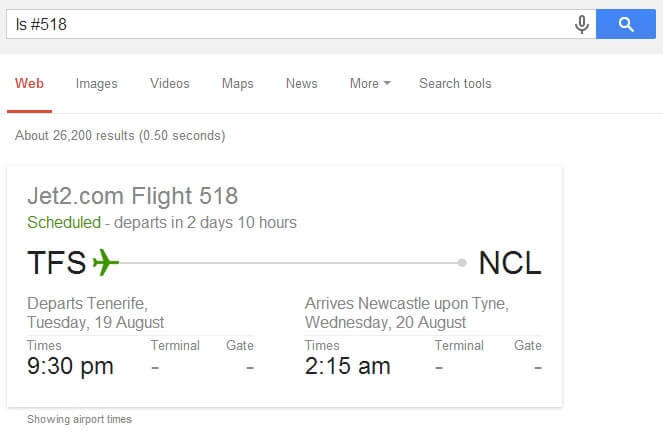Click the search box containing ls #518
This screenshot has height=432, width=663.
(x=288, y=24)
